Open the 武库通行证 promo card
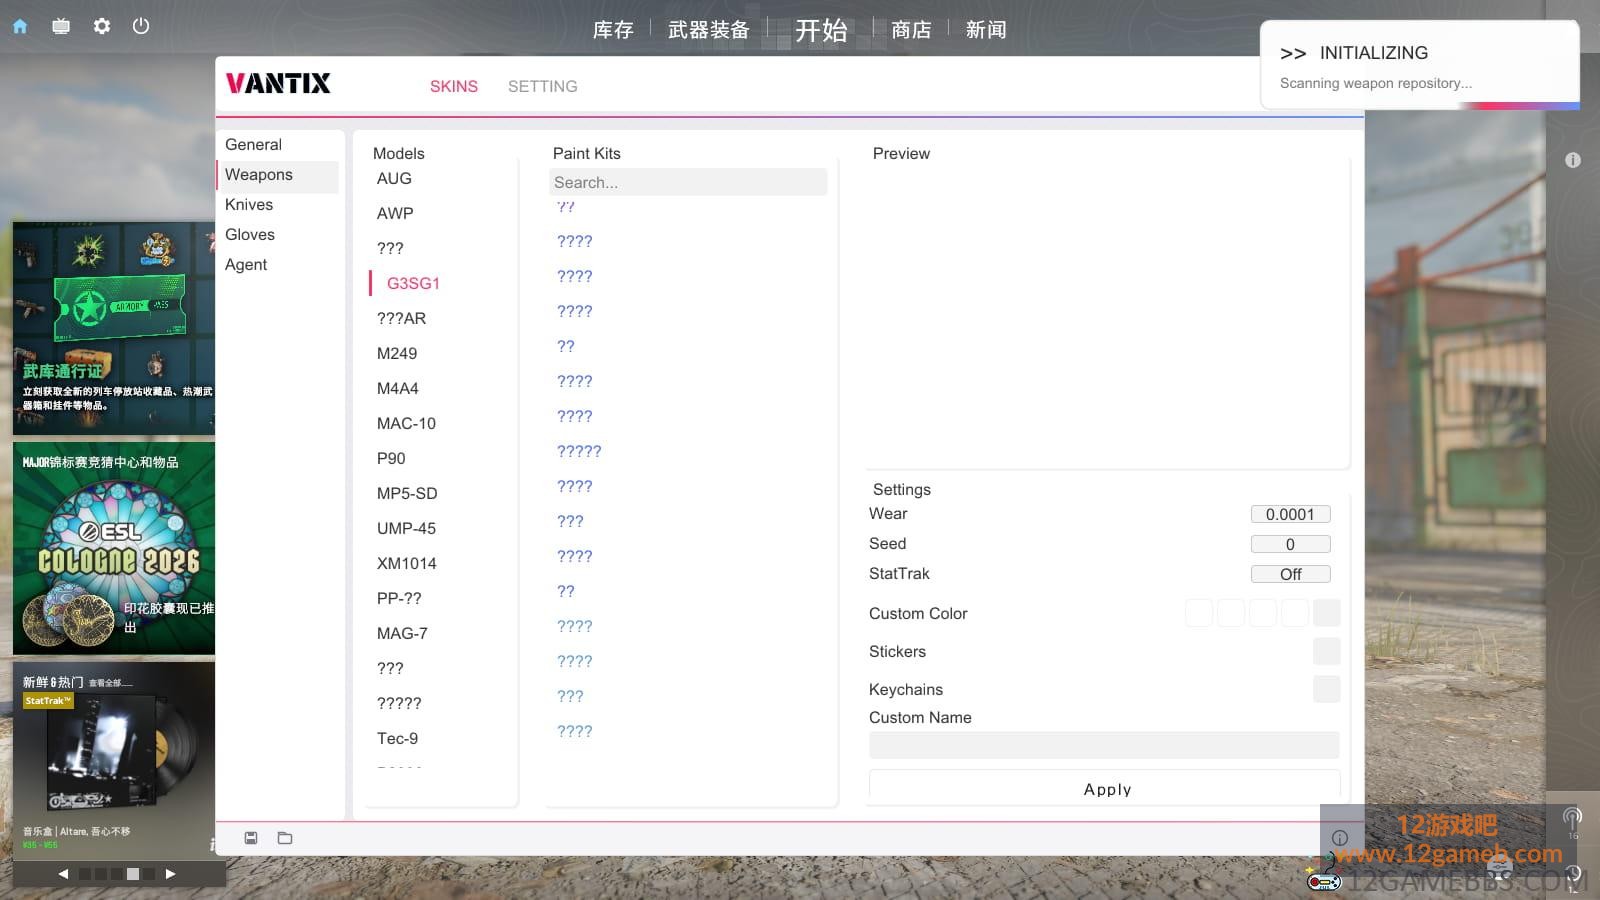Image resolution: width=1600 pixels, height=900 pixels. (x=114, y=328)
